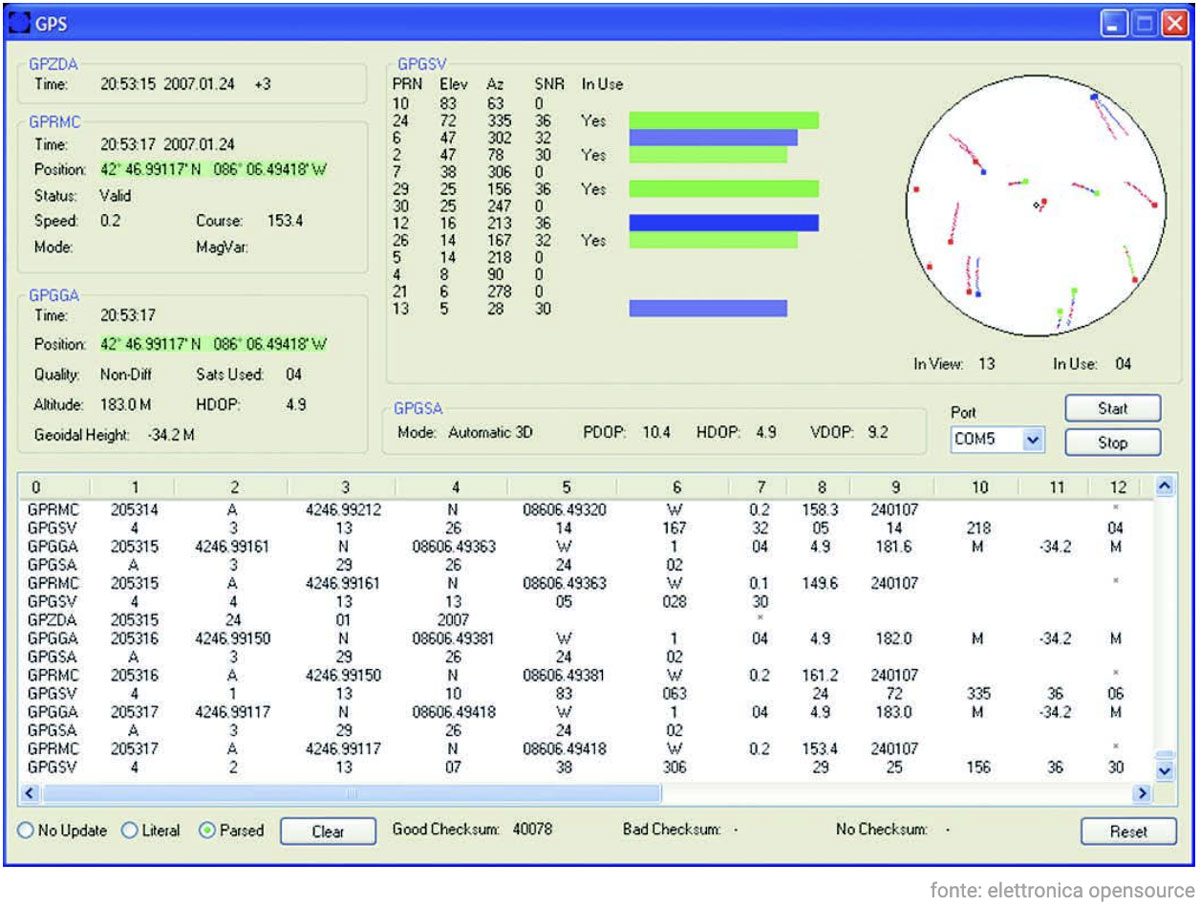Click the column header labeled 3

coord(343,487)
